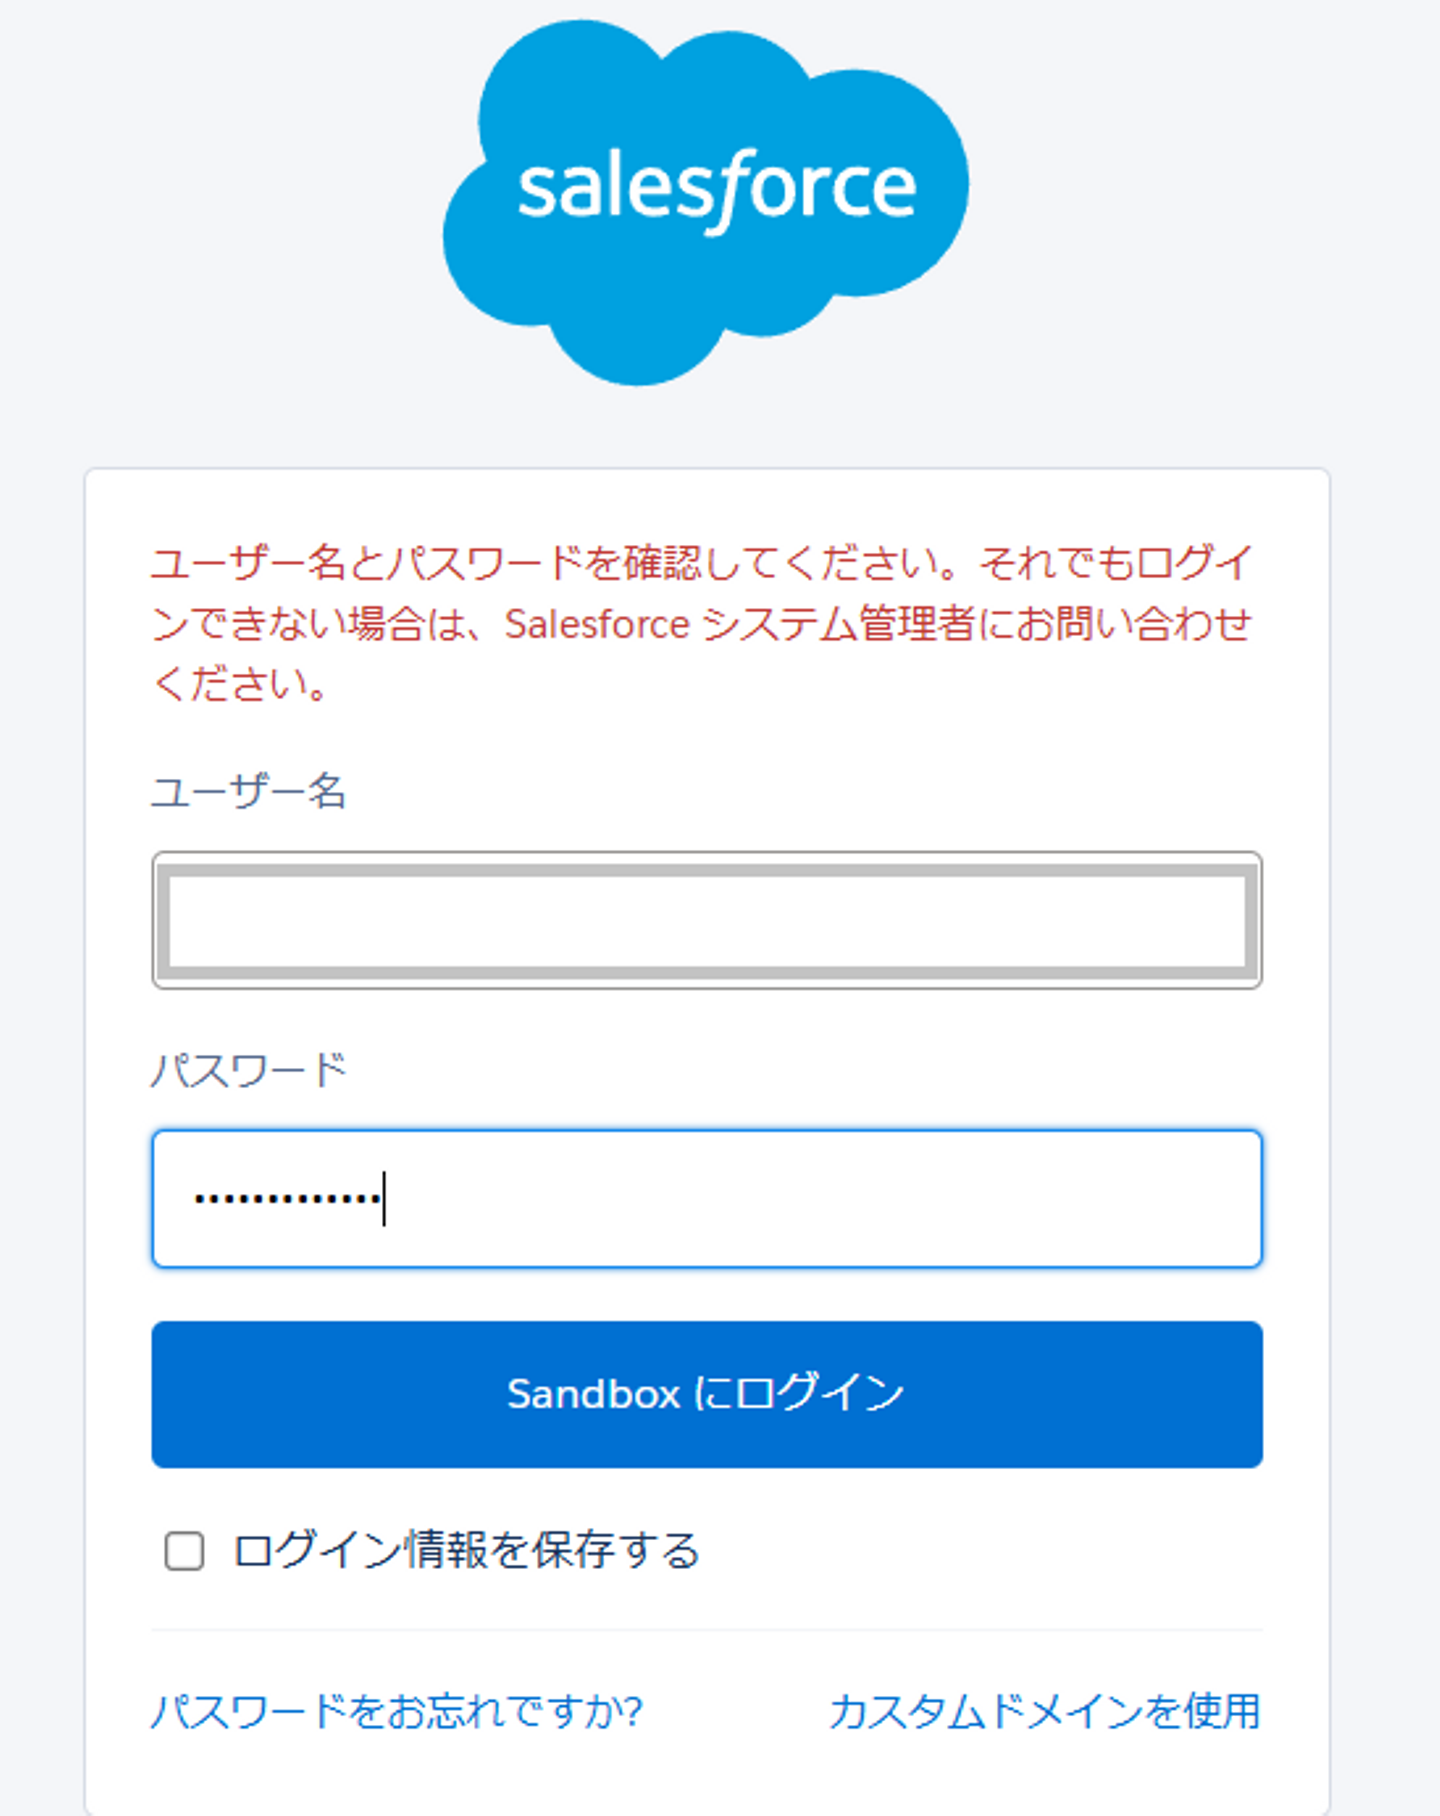Open the "パスワードをお忘れですか?" link
The image size is (1440, 1816).
pos(396,1711)
